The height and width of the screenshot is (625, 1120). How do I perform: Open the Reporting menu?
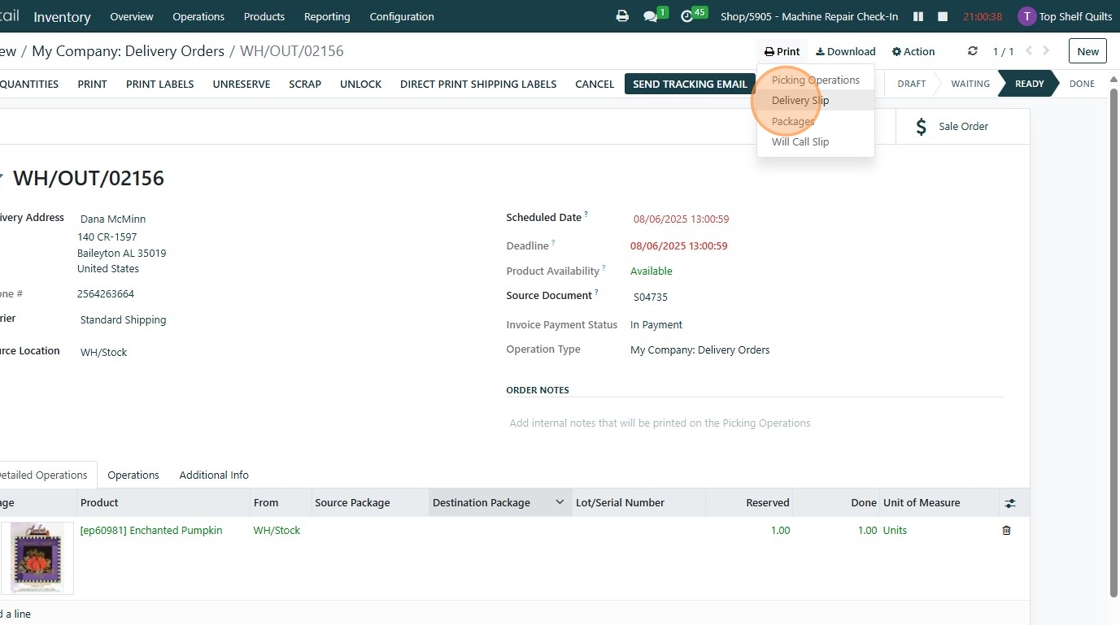click(326, 16)
